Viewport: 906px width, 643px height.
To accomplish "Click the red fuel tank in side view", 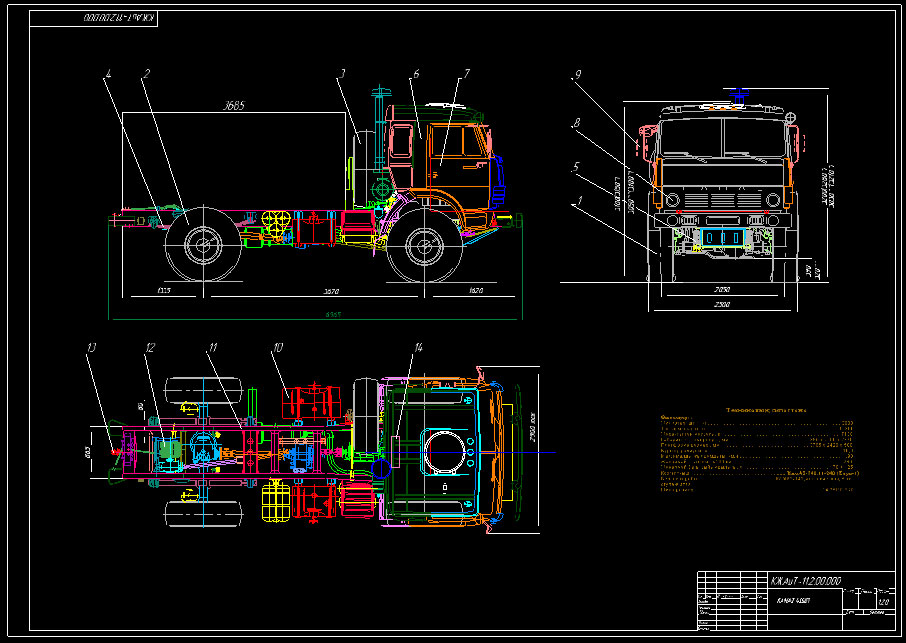I will 314,229.
